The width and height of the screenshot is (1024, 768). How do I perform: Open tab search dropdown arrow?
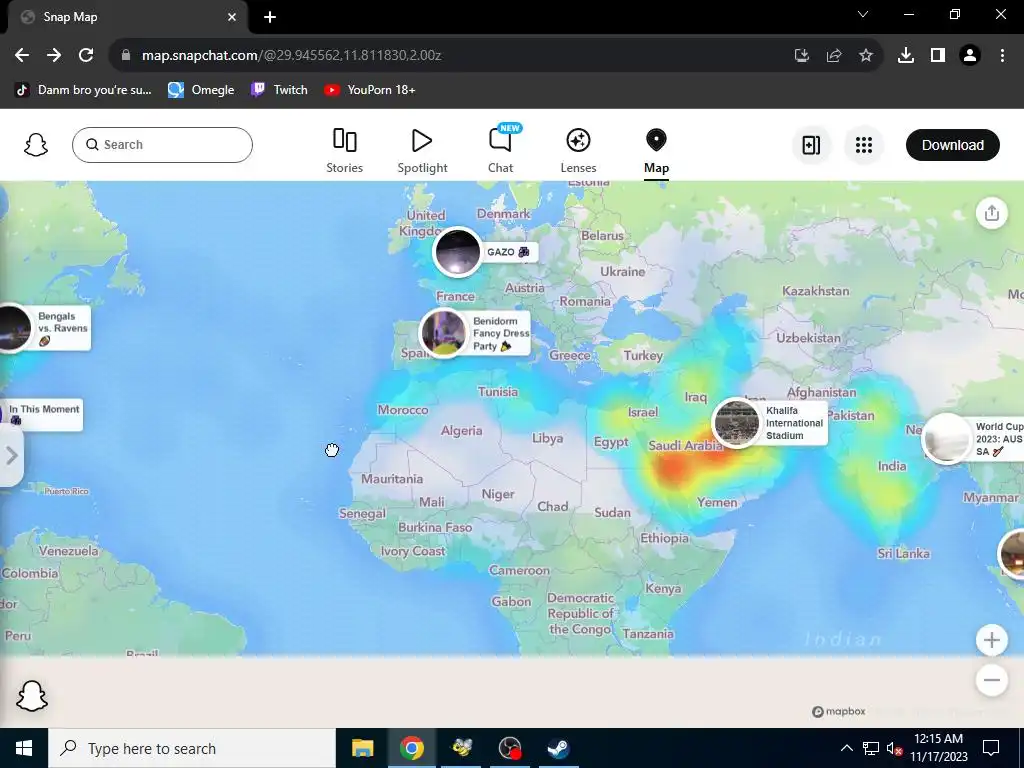click(x=863, y=14)
